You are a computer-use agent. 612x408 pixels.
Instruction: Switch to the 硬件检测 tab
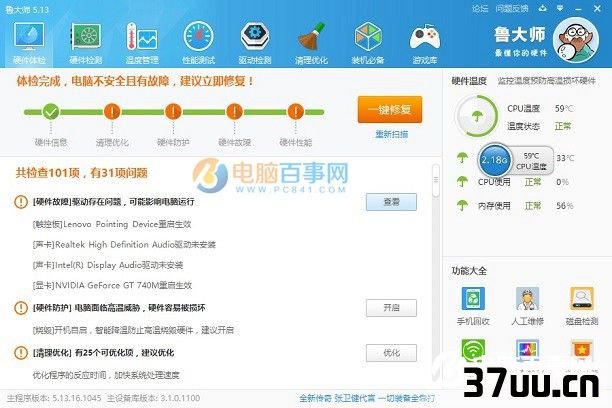[86, 43]
